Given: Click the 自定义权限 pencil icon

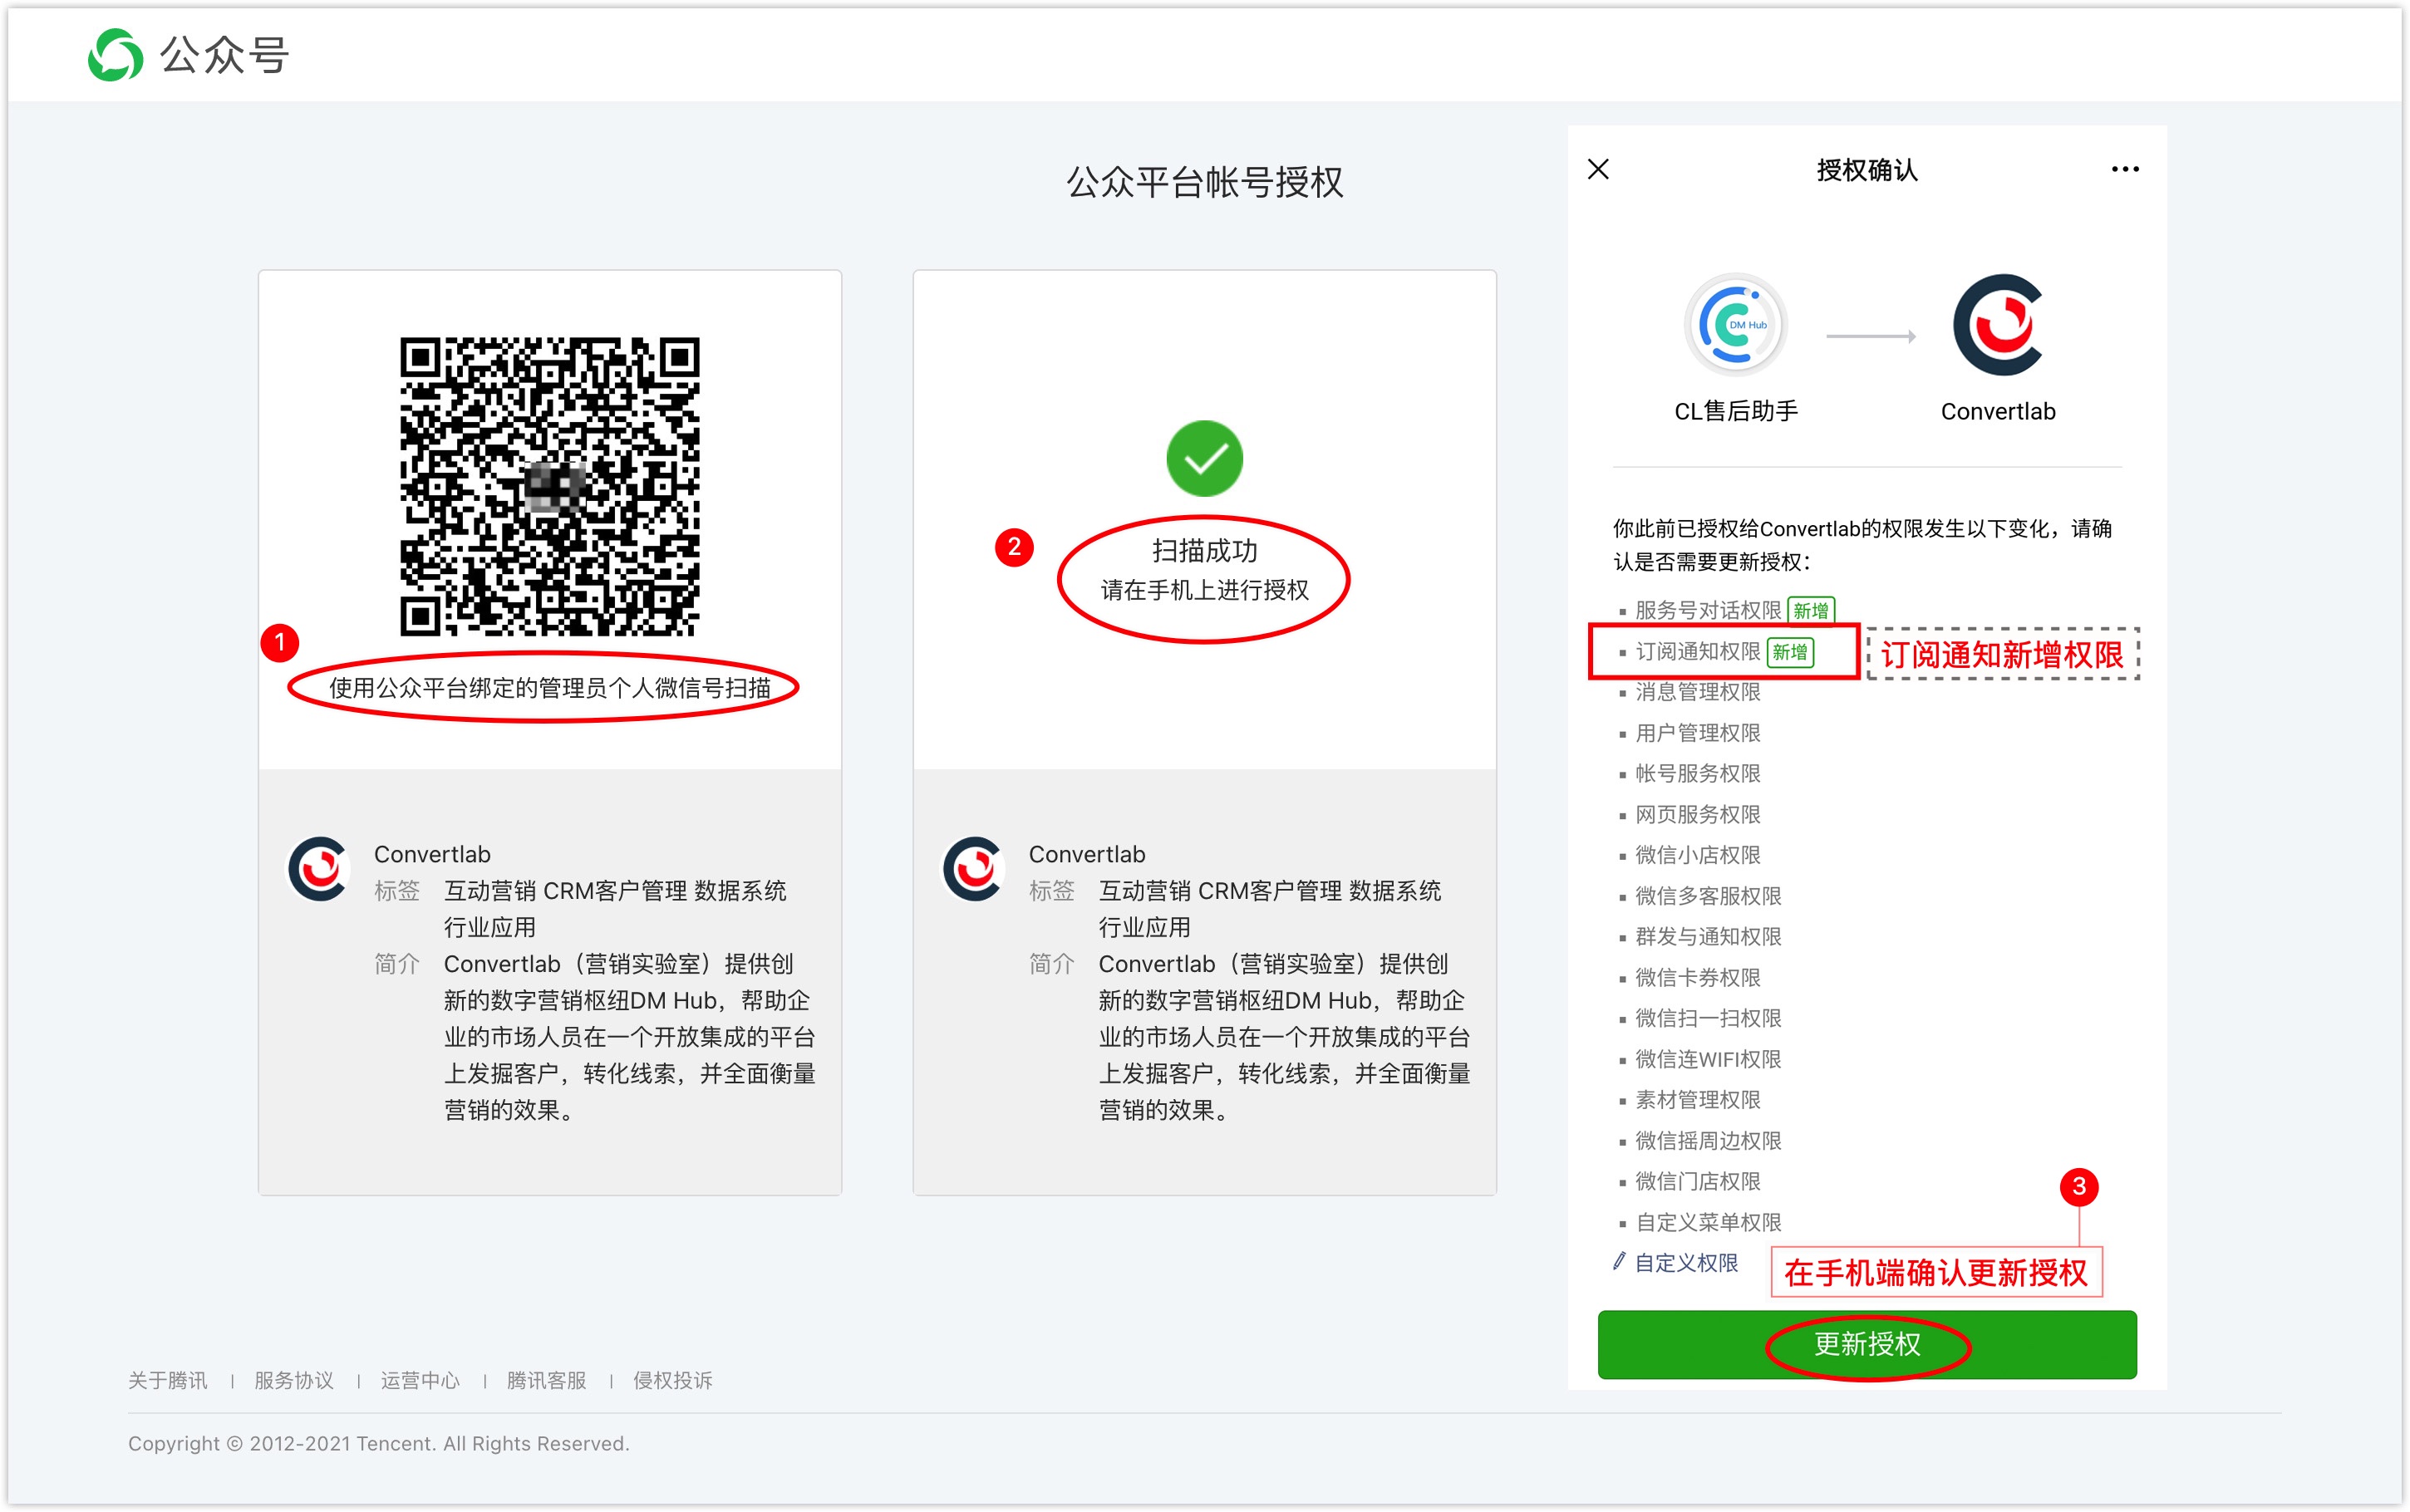Looking at the screenshot, I should point(1619,1261).
